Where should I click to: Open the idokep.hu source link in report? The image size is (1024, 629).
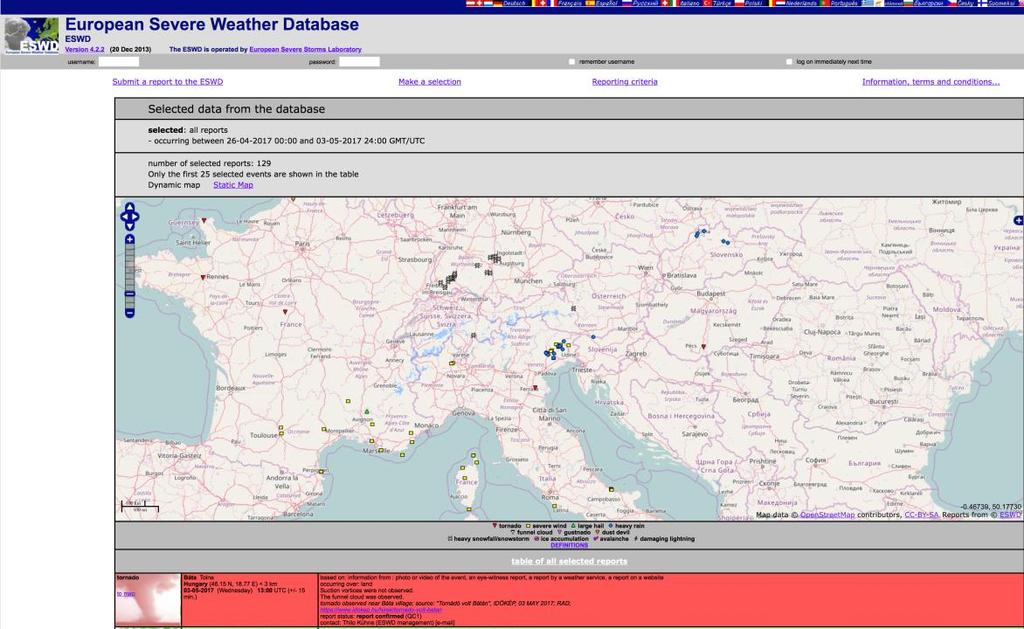click(381, 610)
